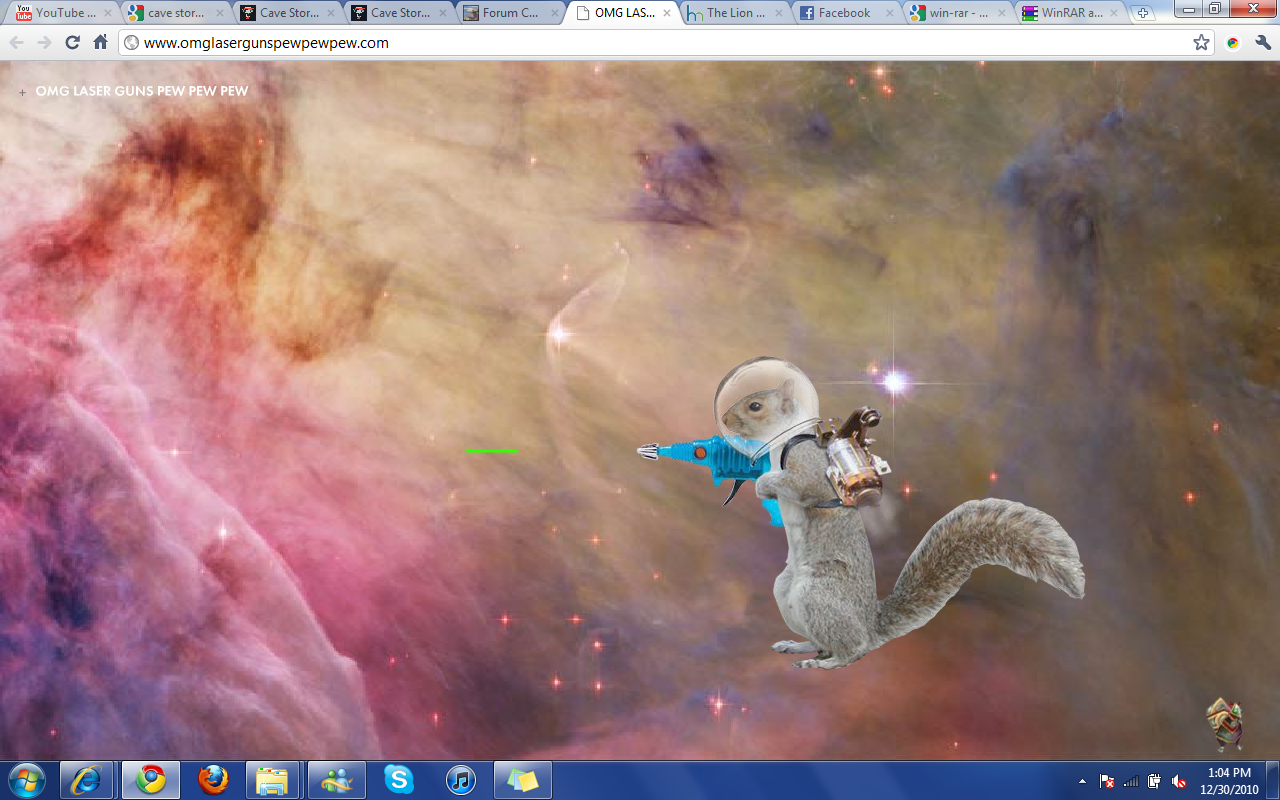The image size is (1280, 800).
Task: Go to the Home page
Action: [x=100, y=43]
